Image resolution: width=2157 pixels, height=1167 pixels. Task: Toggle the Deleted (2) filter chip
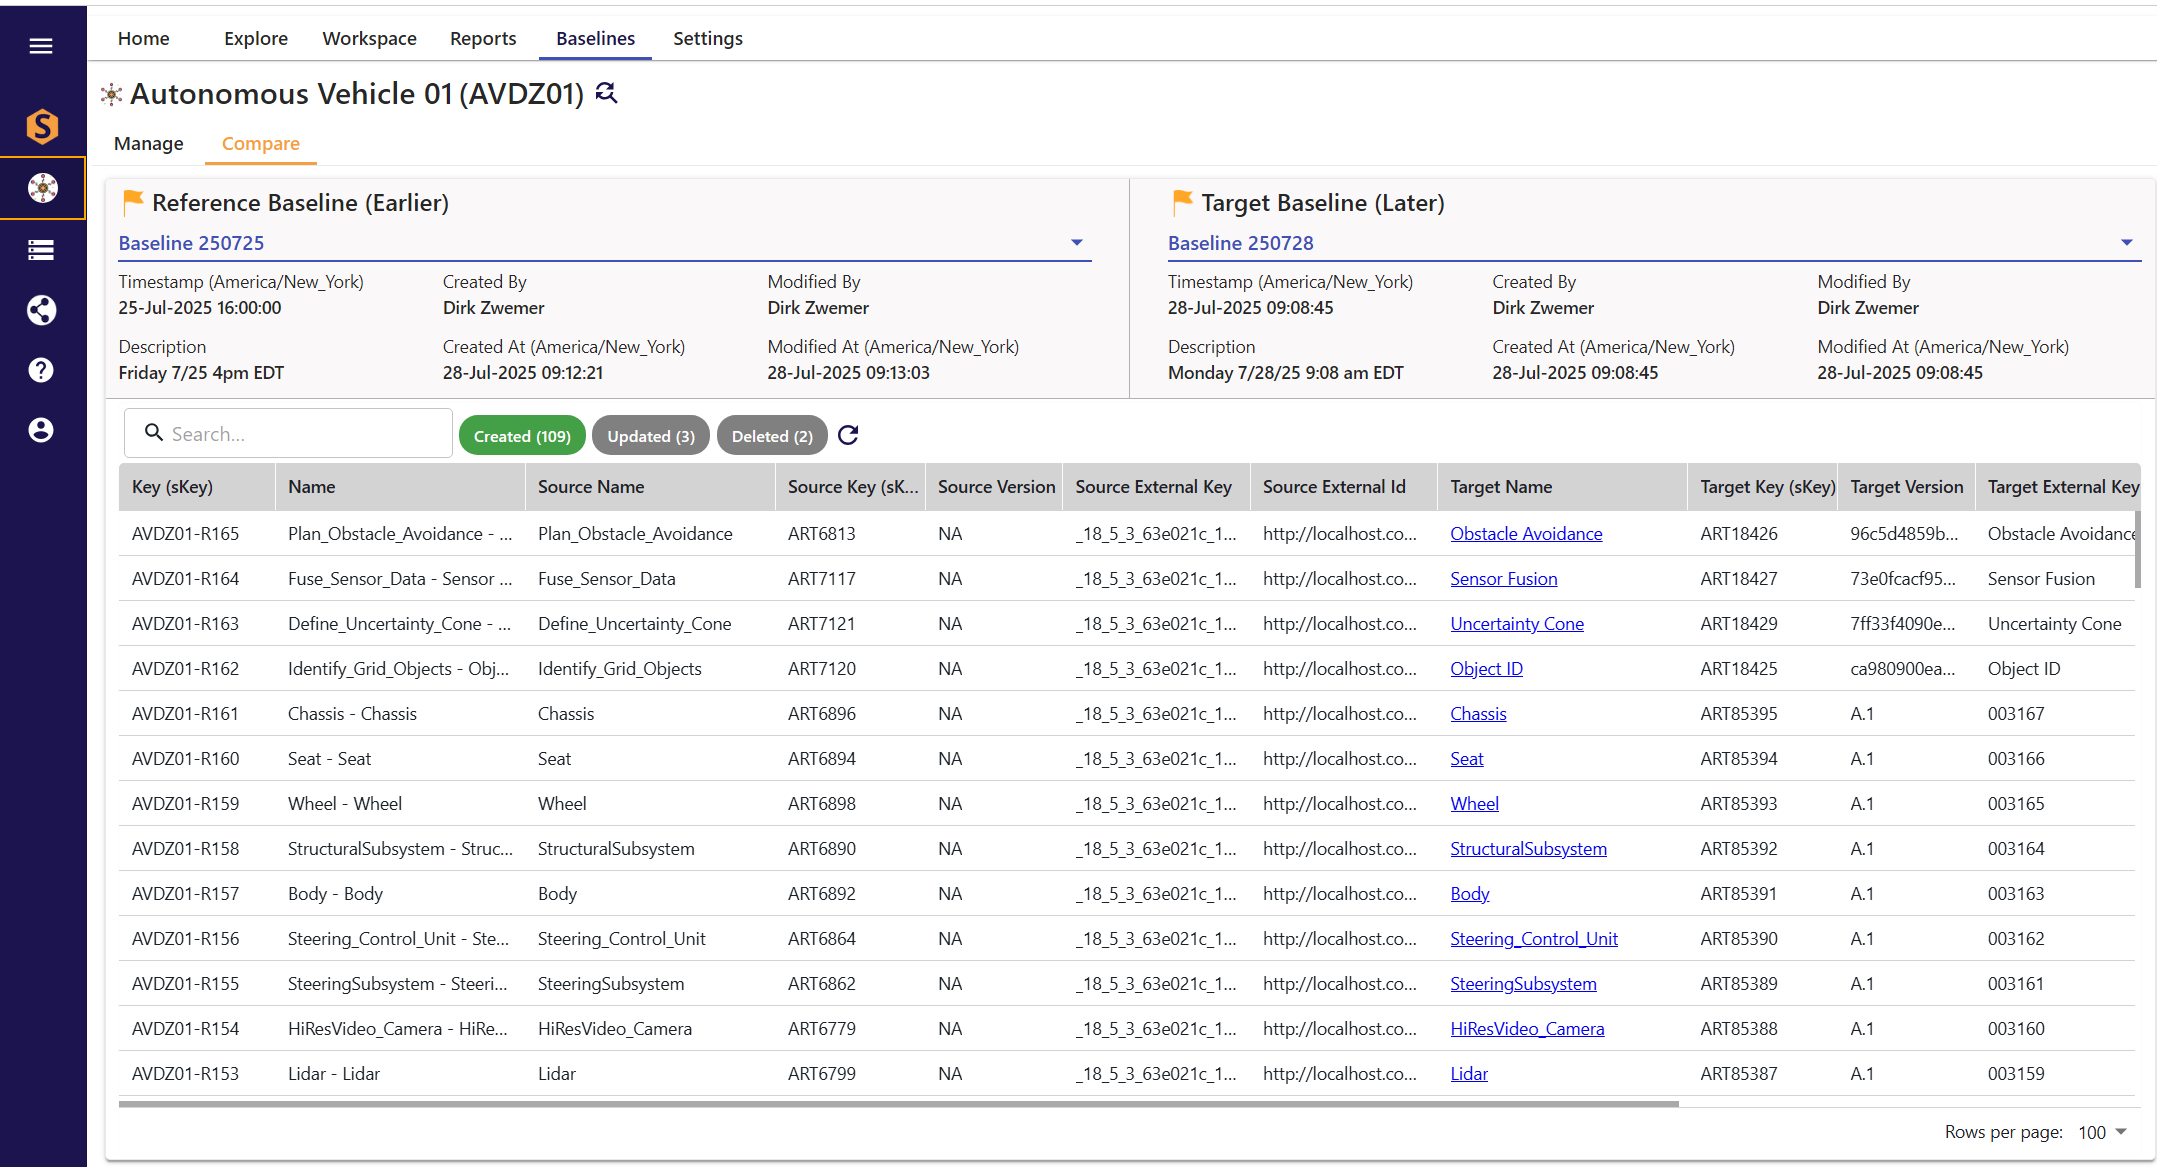click(x=772, y=436)
